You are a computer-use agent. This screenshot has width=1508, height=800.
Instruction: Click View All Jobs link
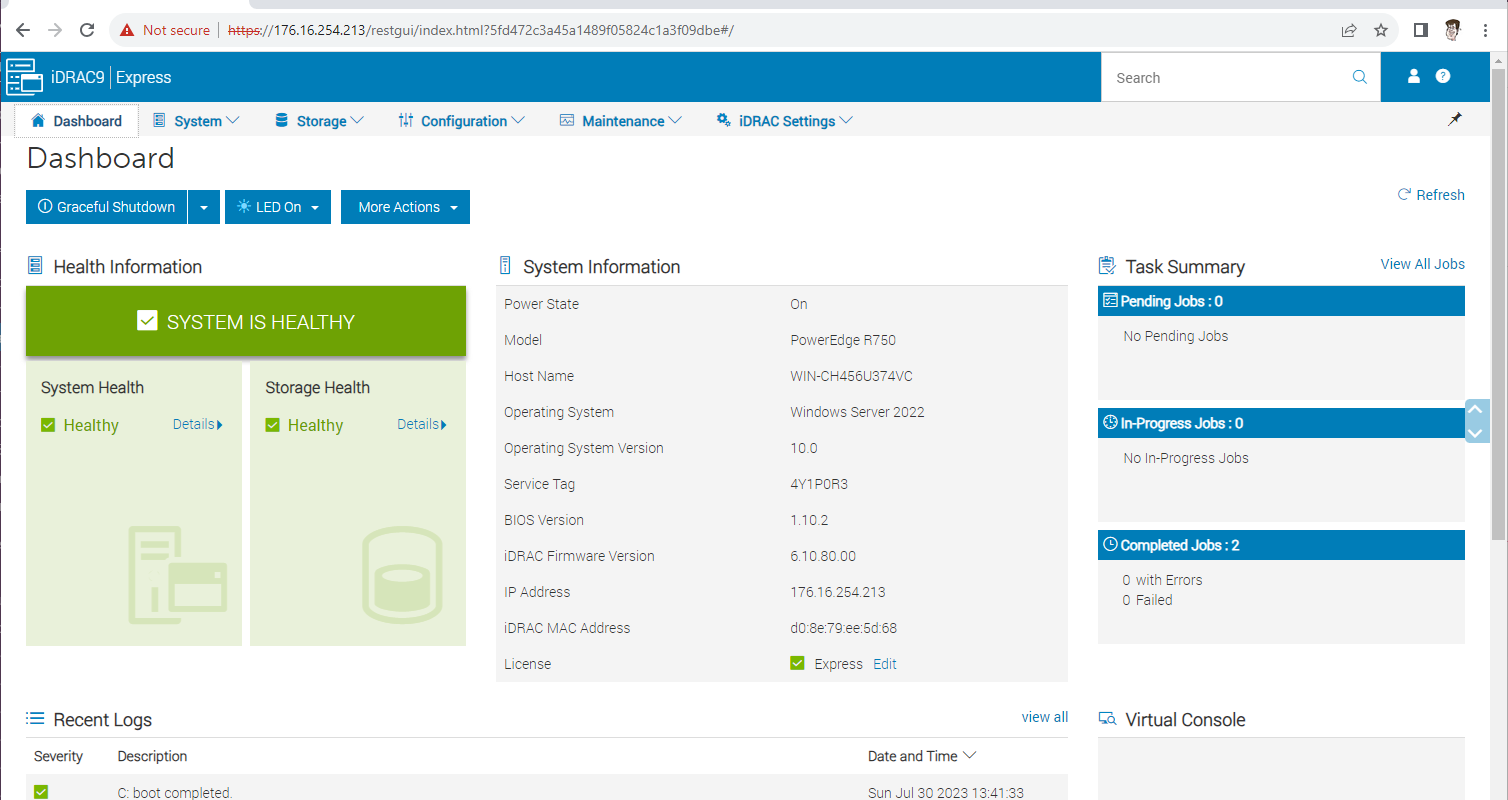point(1423,264)
